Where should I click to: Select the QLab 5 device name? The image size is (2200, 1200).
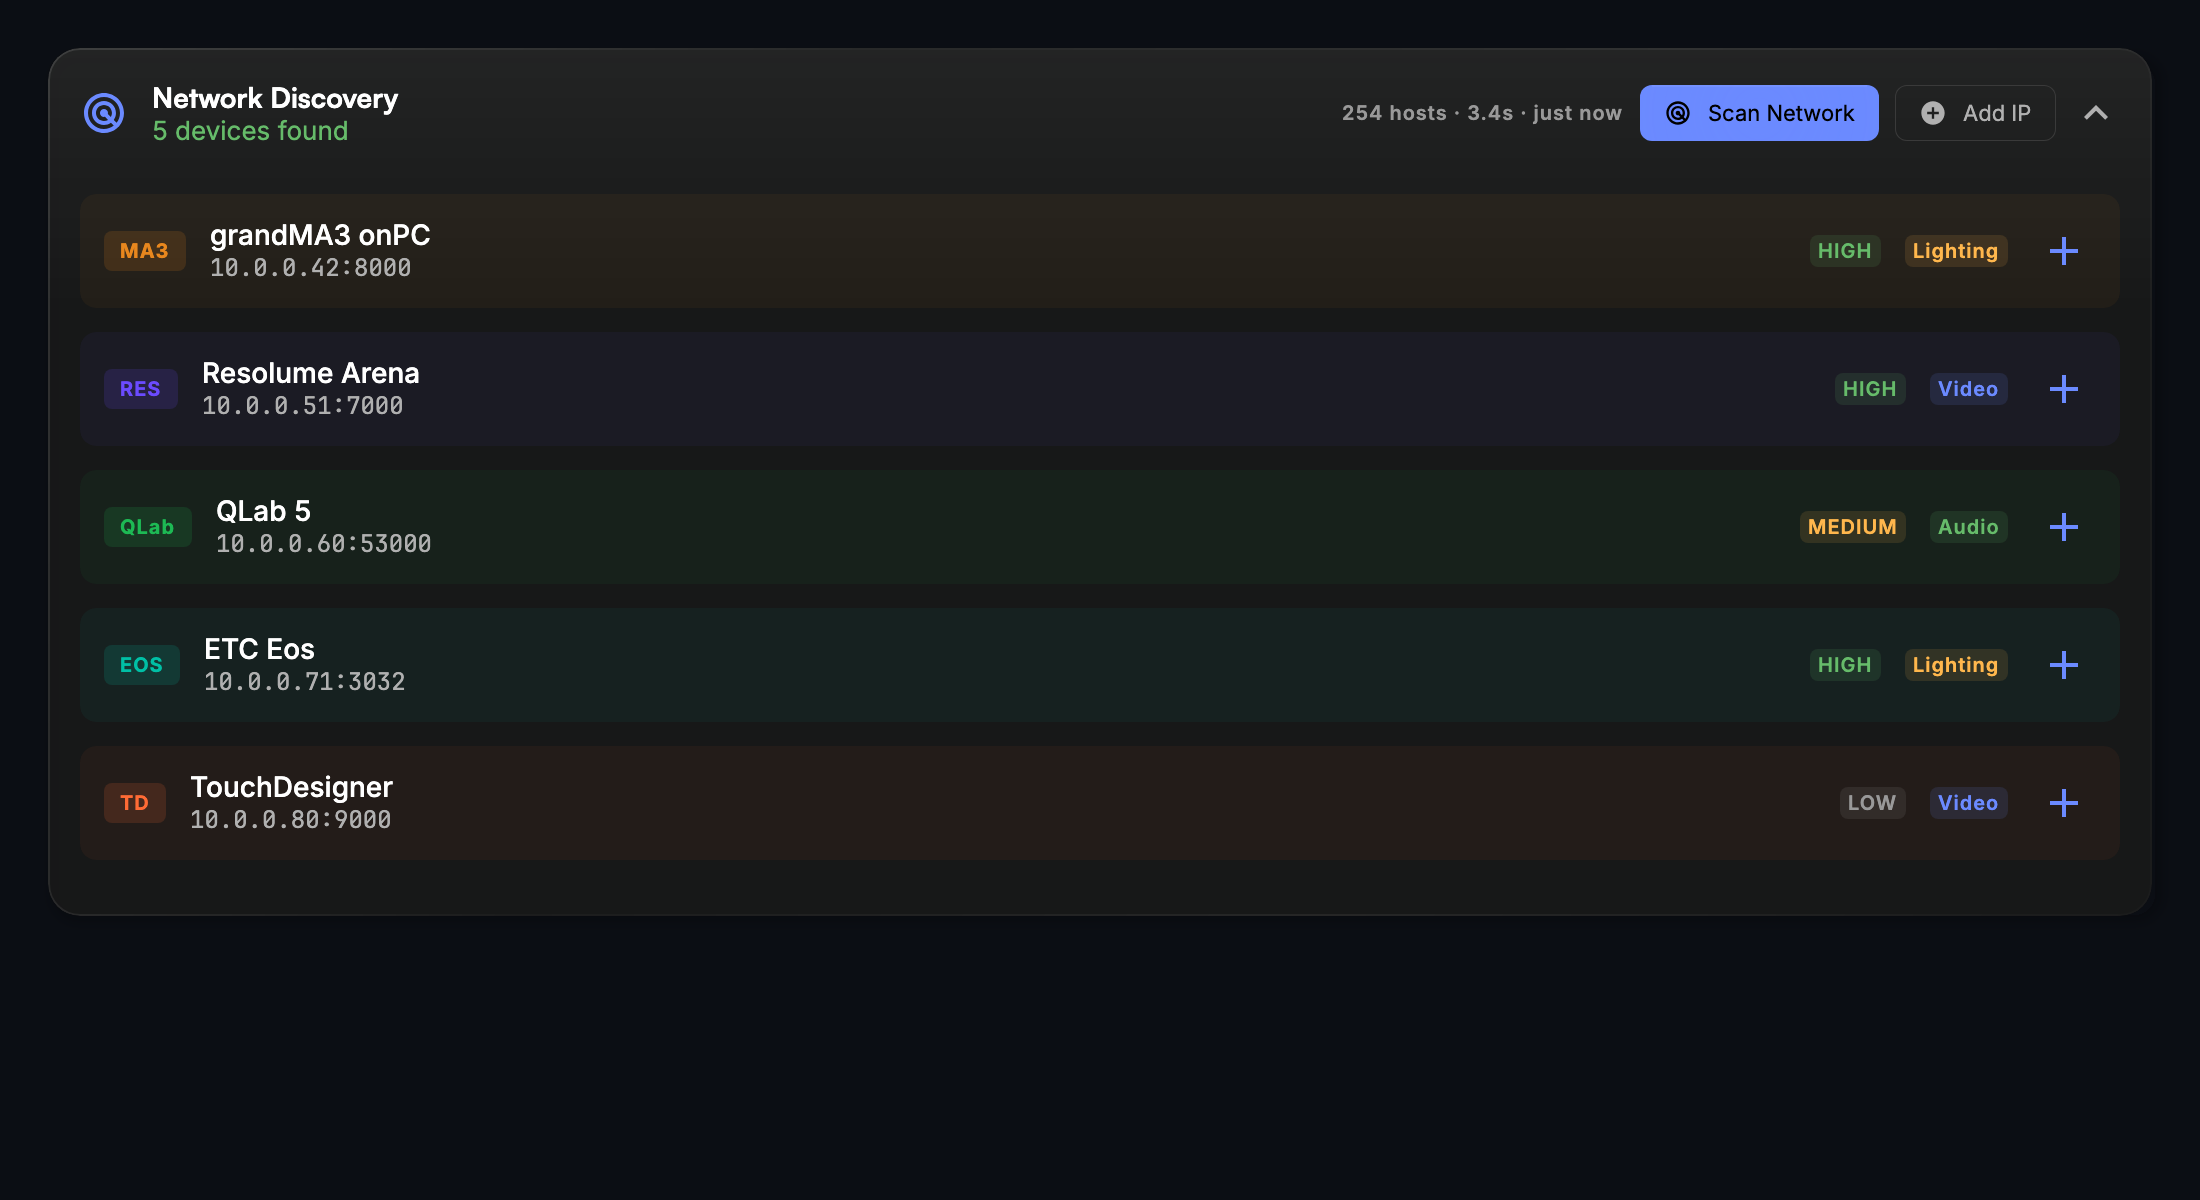point(264,511)
